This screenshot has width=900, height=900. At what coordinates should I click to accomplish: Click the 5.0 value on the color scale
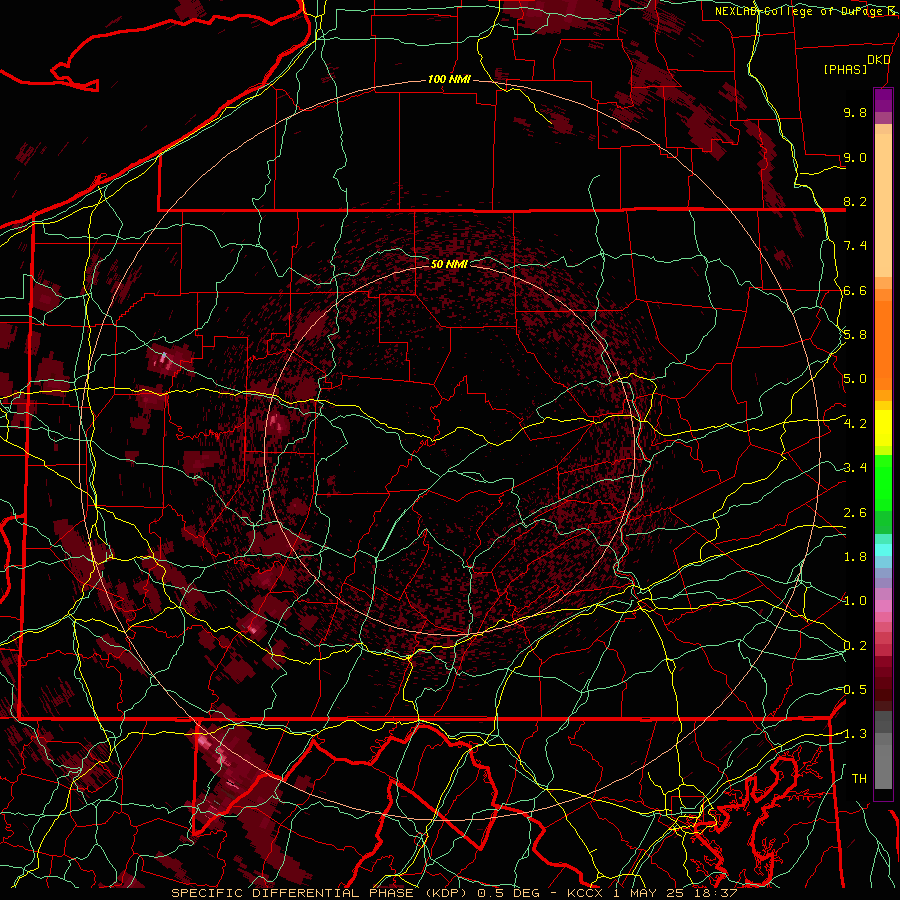tap(855, 379)
